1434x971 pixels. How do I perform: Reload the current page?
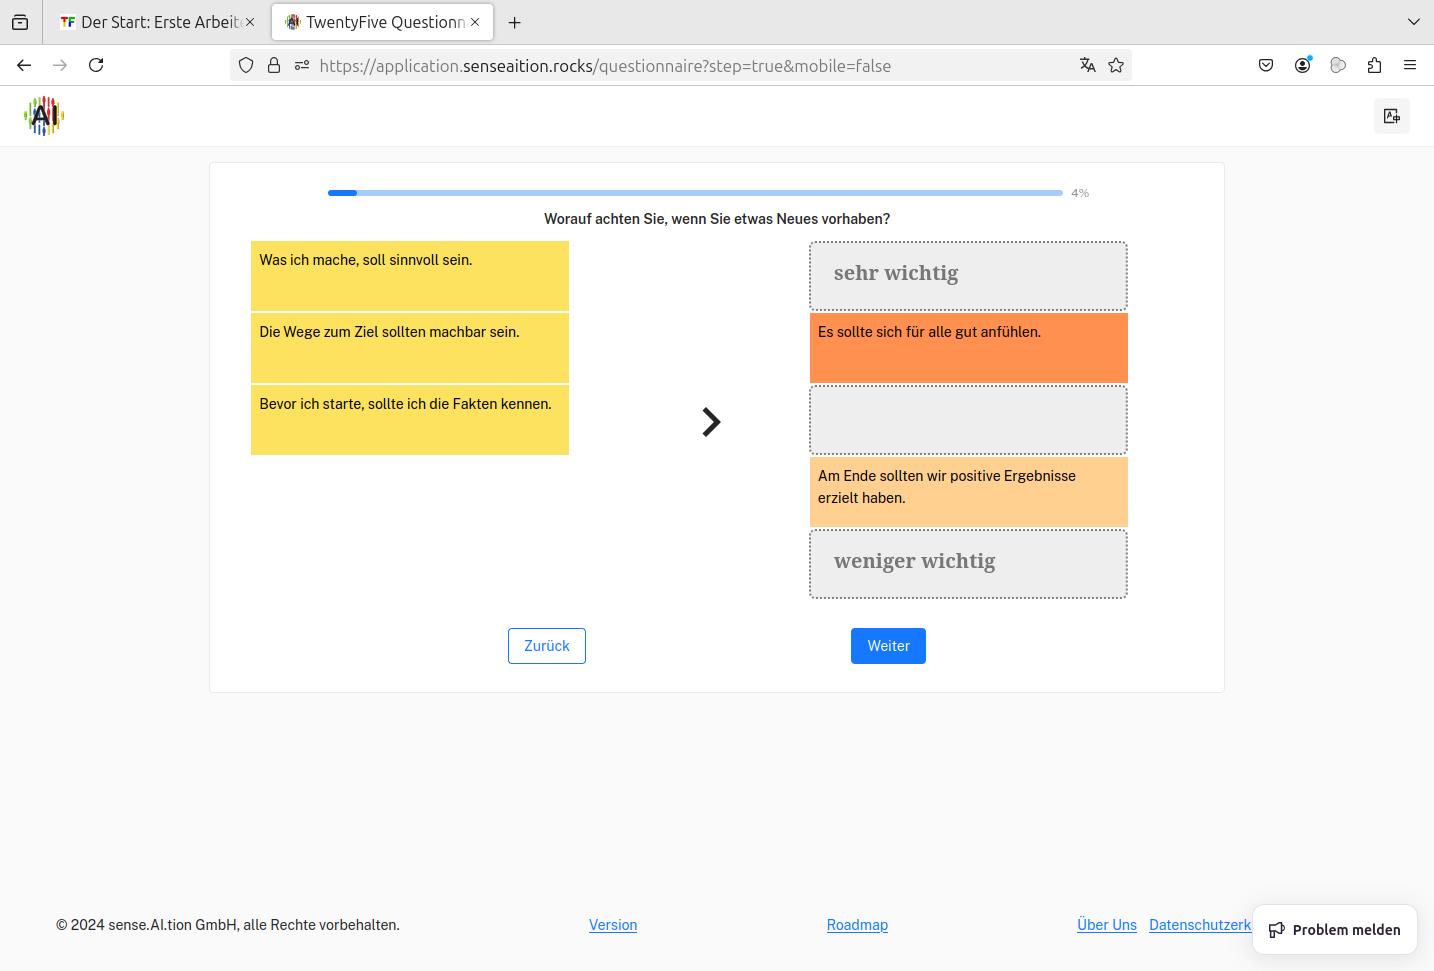[x=96, y=65]
